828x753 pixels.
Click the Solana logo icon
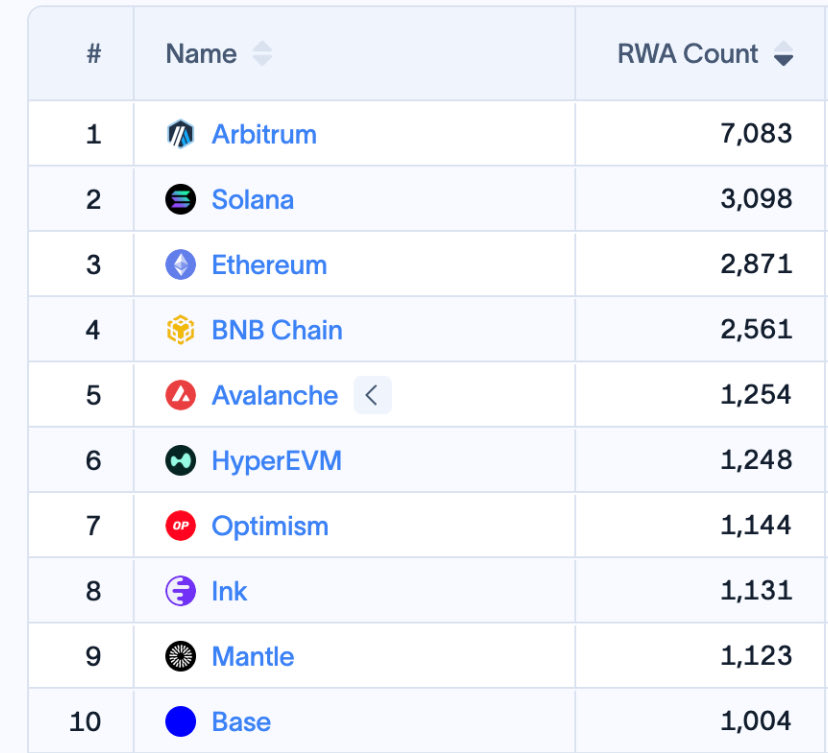181,200
